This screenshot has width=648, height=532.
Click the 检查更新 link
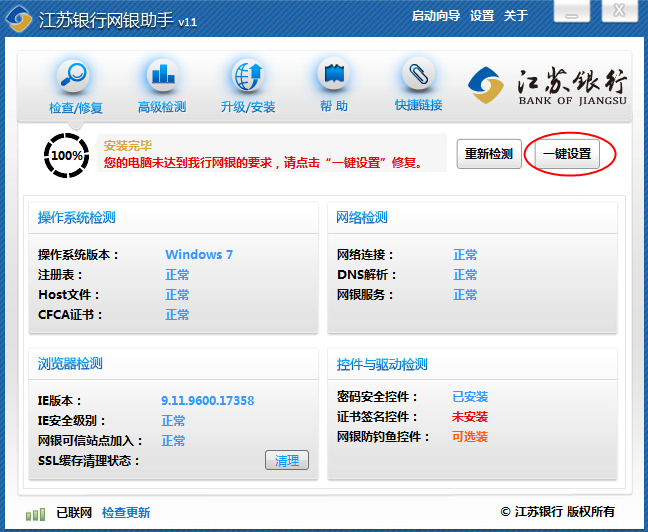[126, 513]
